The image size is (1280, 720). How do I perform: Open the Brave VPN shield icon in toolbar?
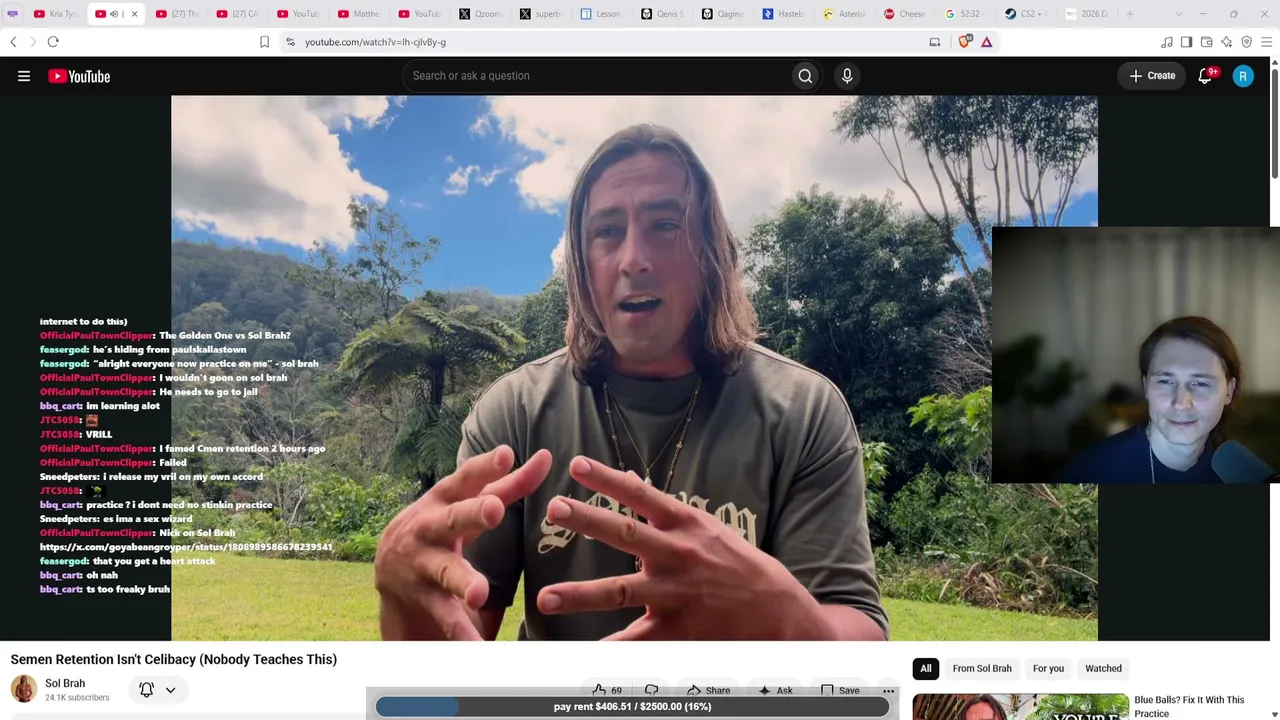point(1246,42)
